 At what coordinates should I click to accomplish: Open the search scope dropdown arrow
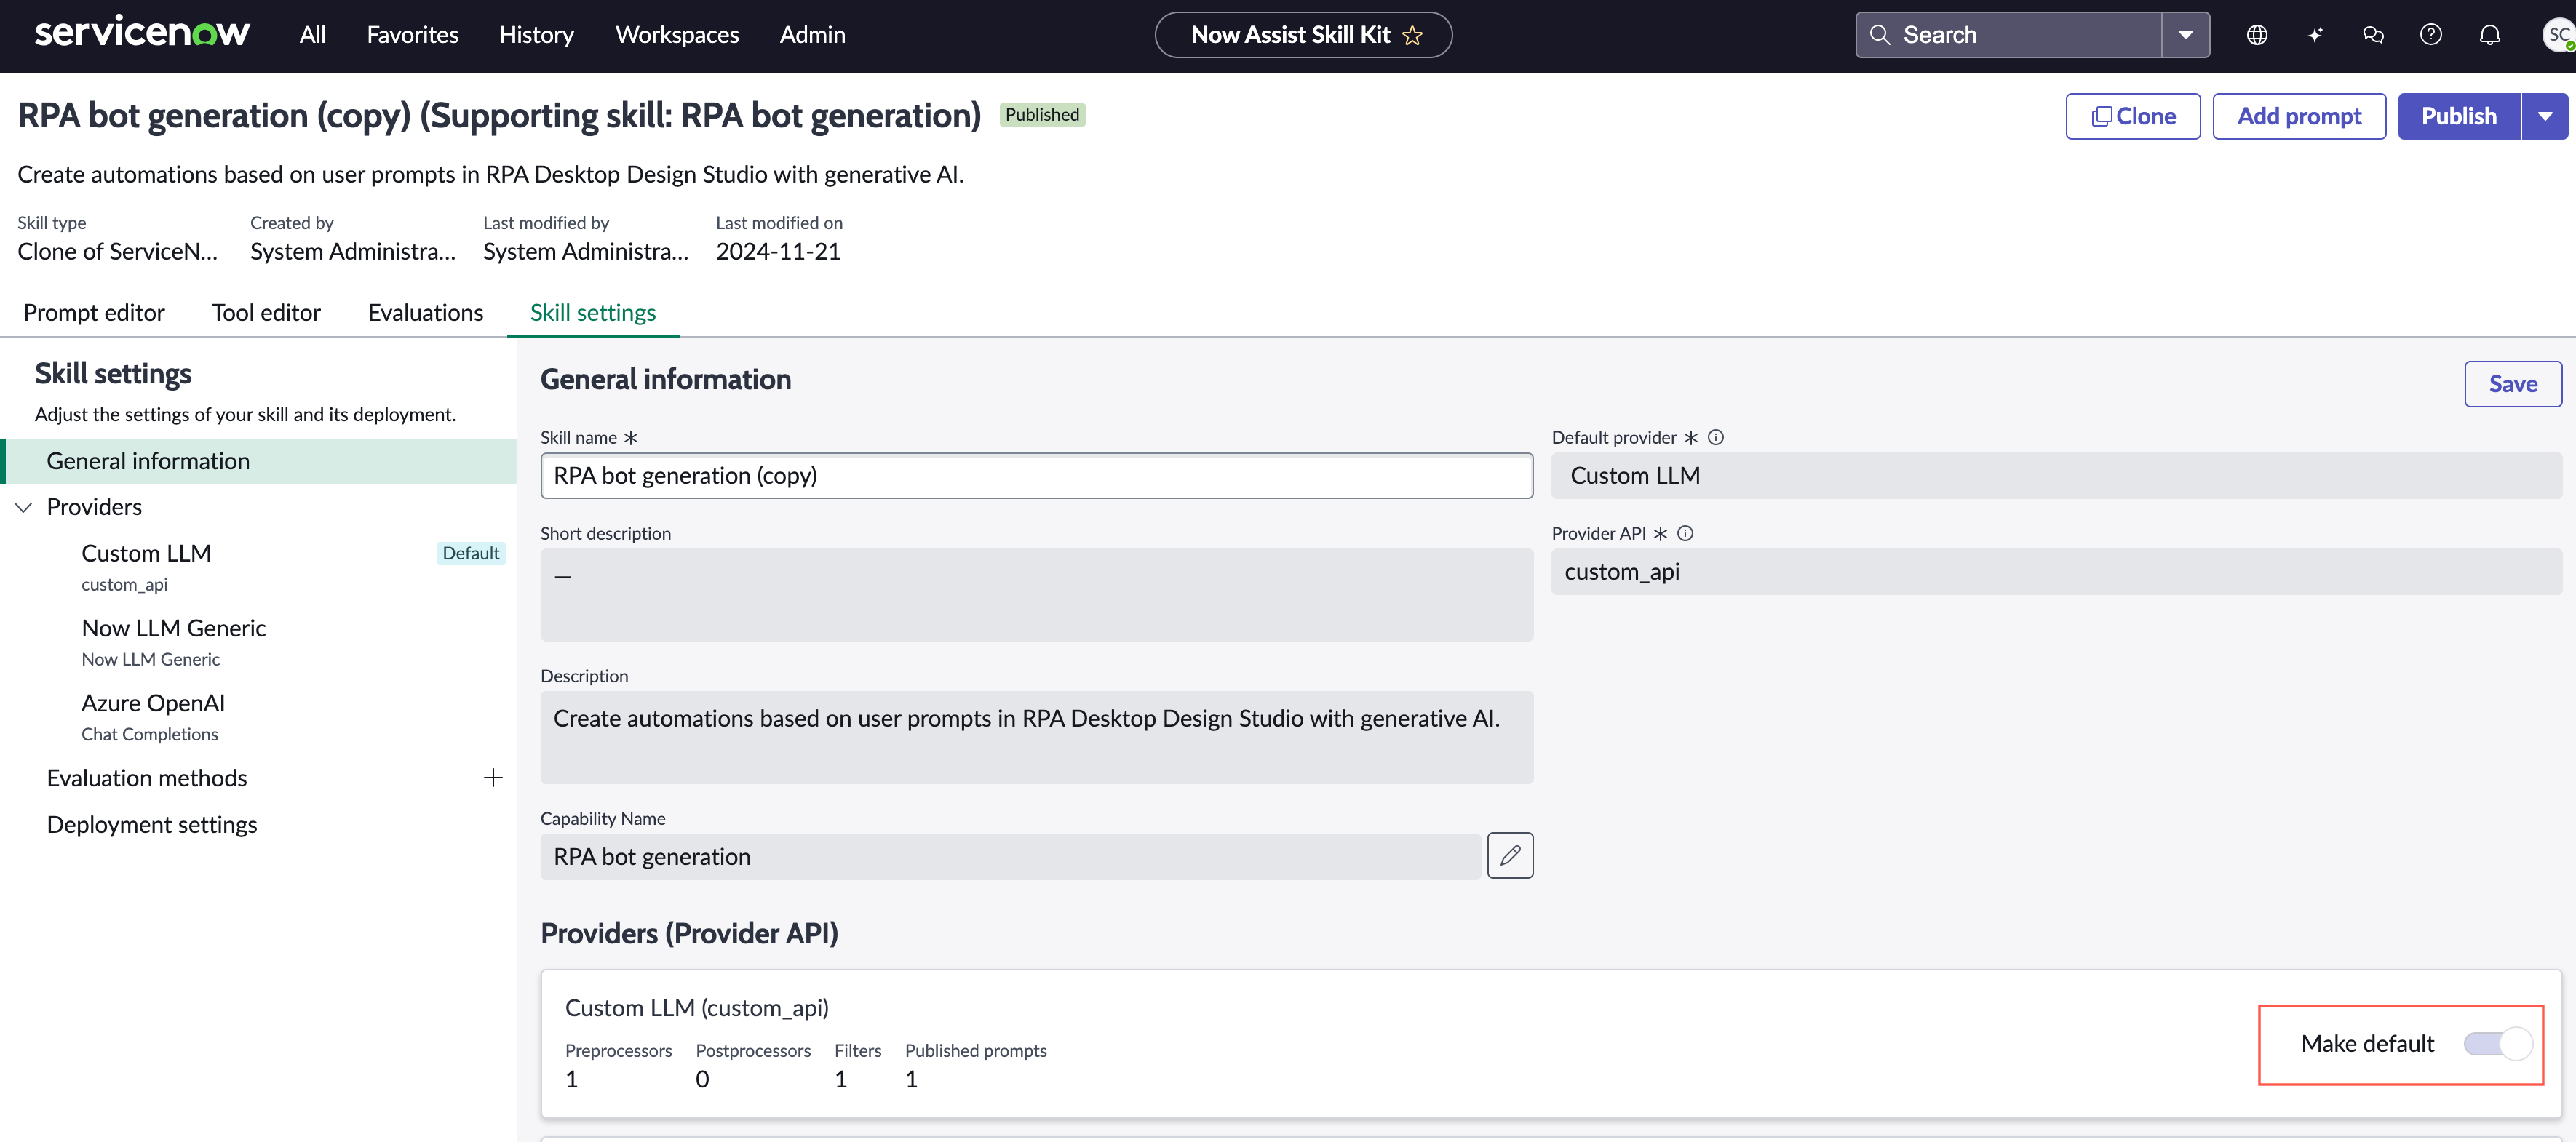[x=2185, y=35]
